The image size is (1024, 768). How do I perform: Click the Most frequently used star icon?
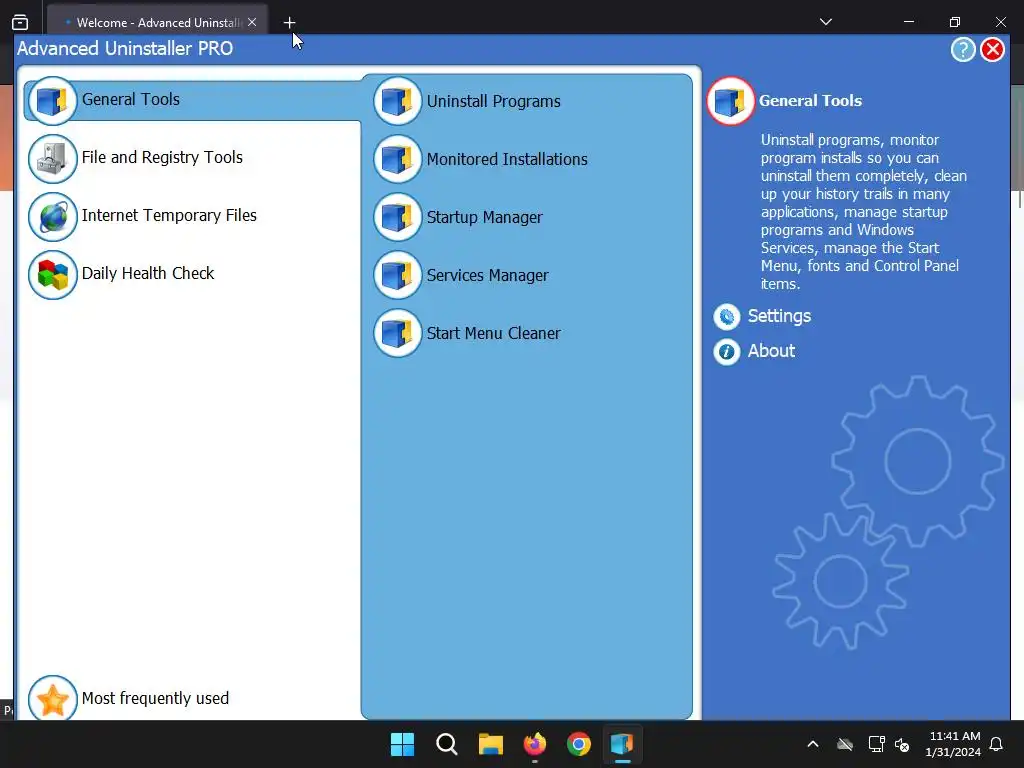click(53, 698)
